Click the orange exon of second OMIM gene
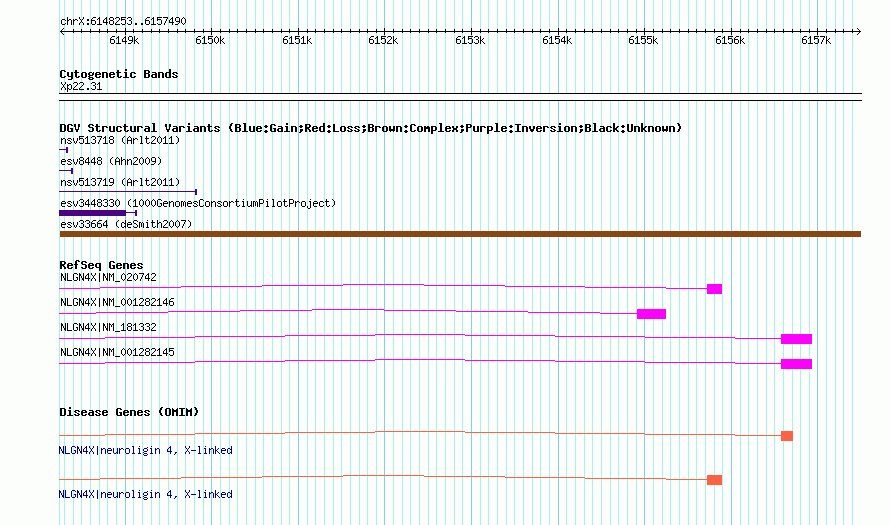This screenshot has height=525, width=890. (x=715, y=480)
